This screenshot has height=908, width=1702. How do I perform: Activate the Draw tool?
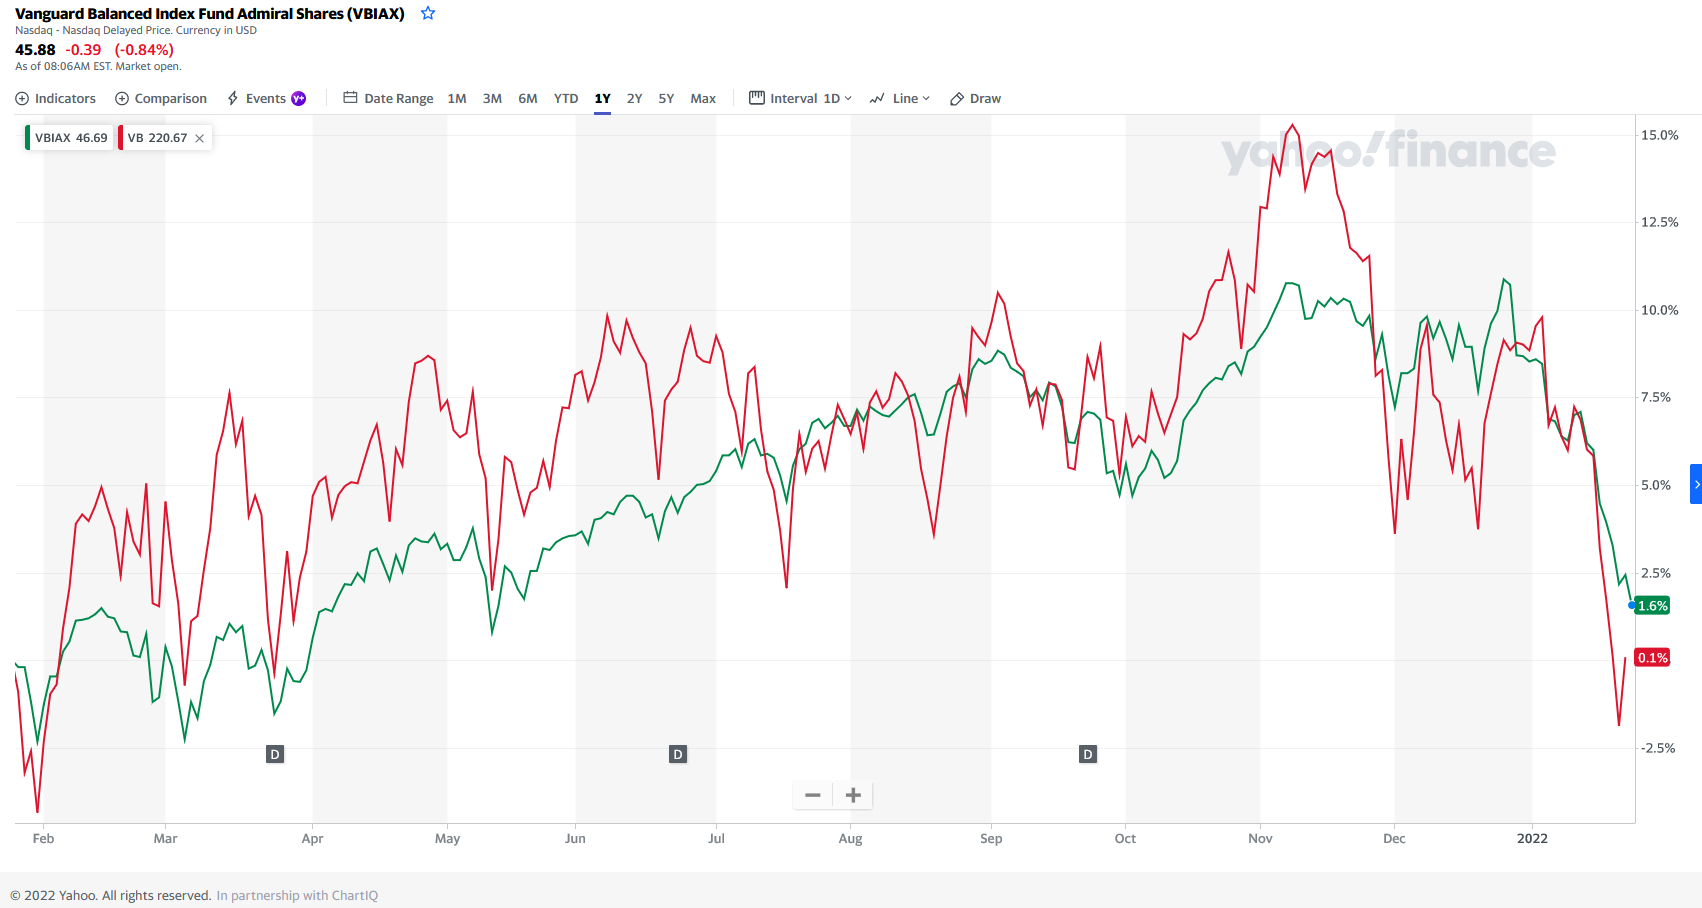[x=975, y=98]
